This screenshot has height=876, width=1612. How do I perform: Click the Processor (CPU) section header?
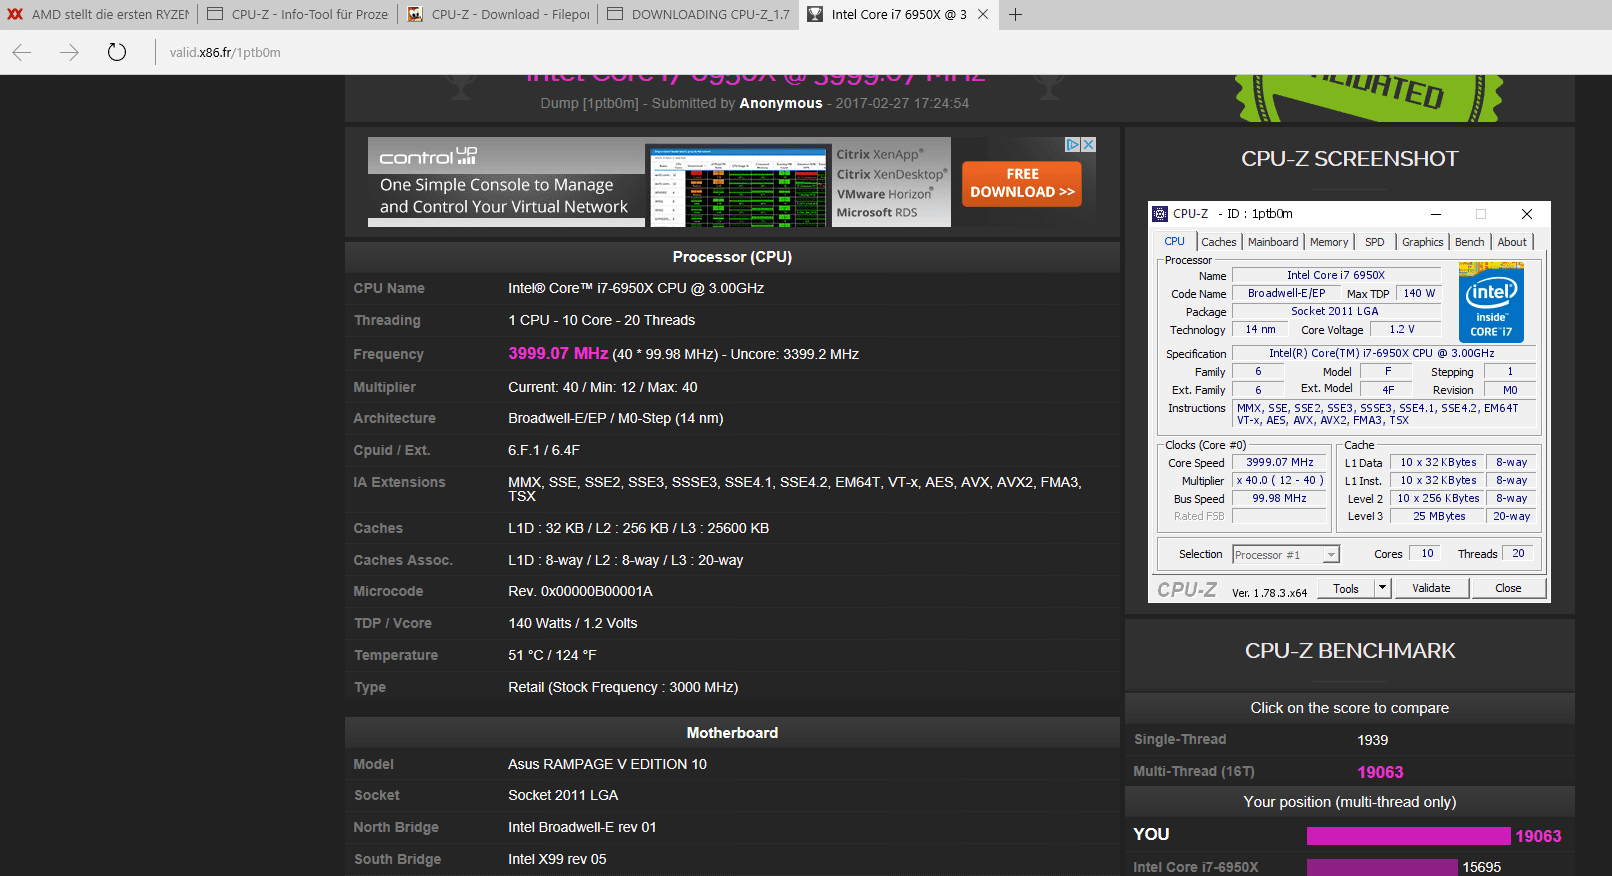(732, 257)
